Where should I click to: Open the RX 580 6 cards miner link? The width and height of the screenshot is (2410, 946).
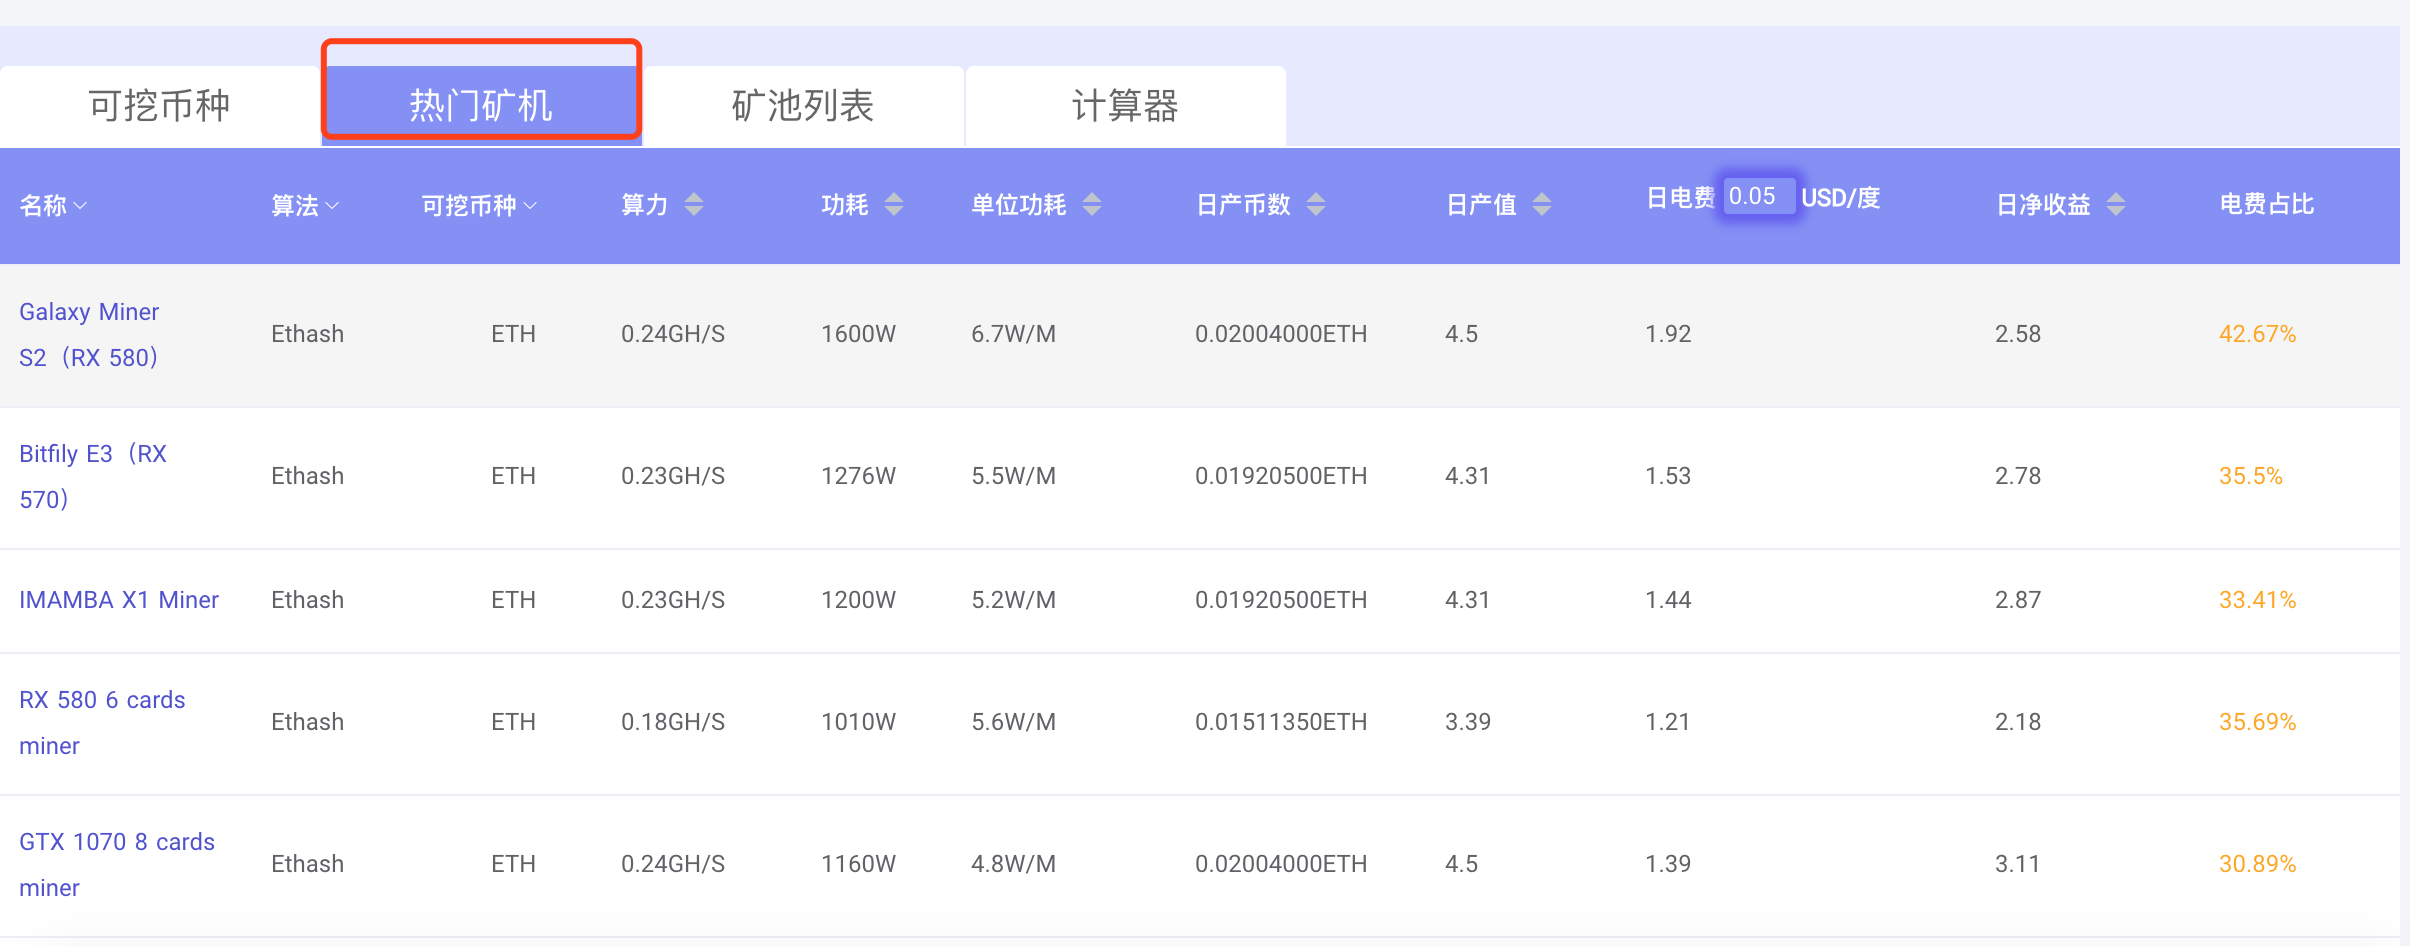coord(102,723)
